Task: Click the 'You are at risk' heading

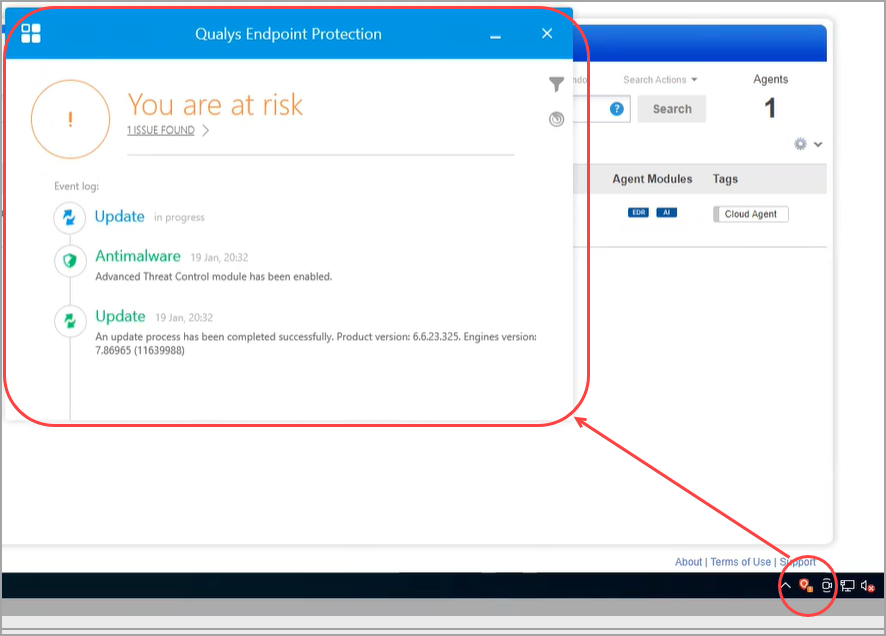Action: [x=215, y=105]
